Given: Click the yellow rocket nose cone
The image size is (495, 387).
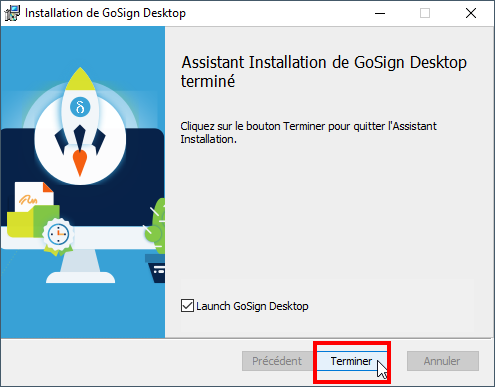Looking at the screenshot, I should 80,79.
